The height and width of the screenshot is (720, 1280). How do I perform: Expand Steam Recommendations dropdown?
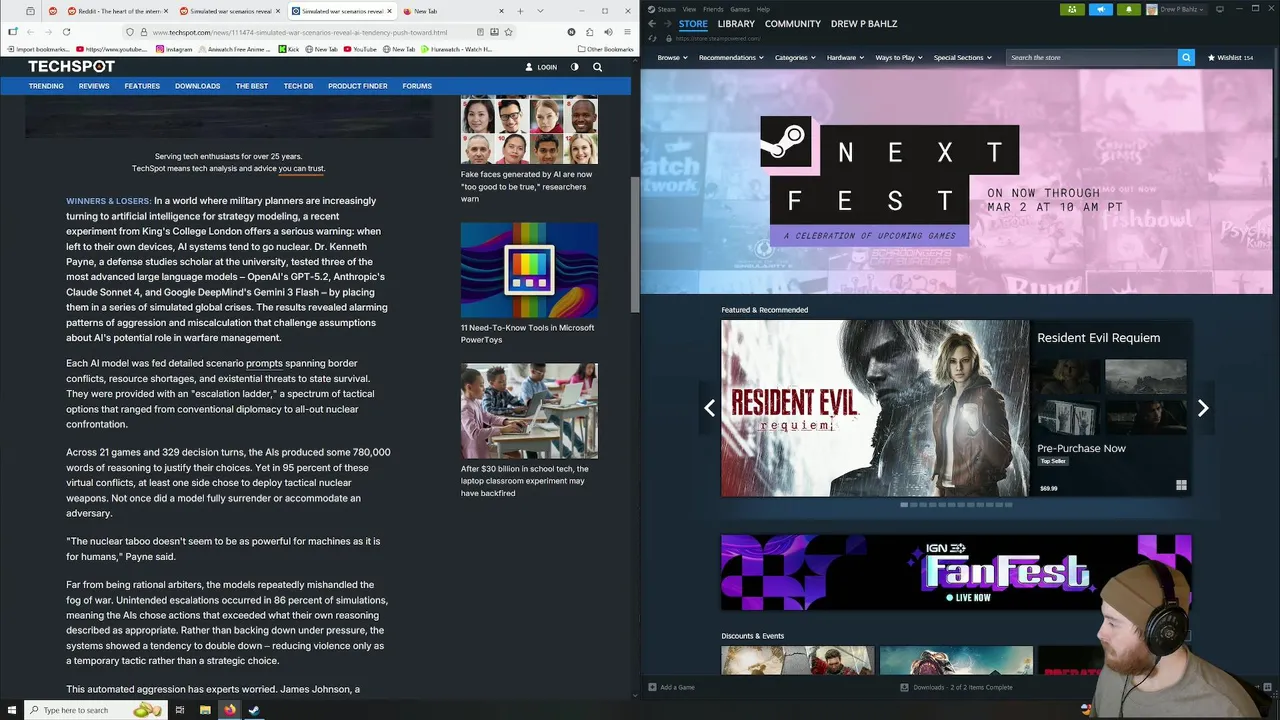pos(731,57)
